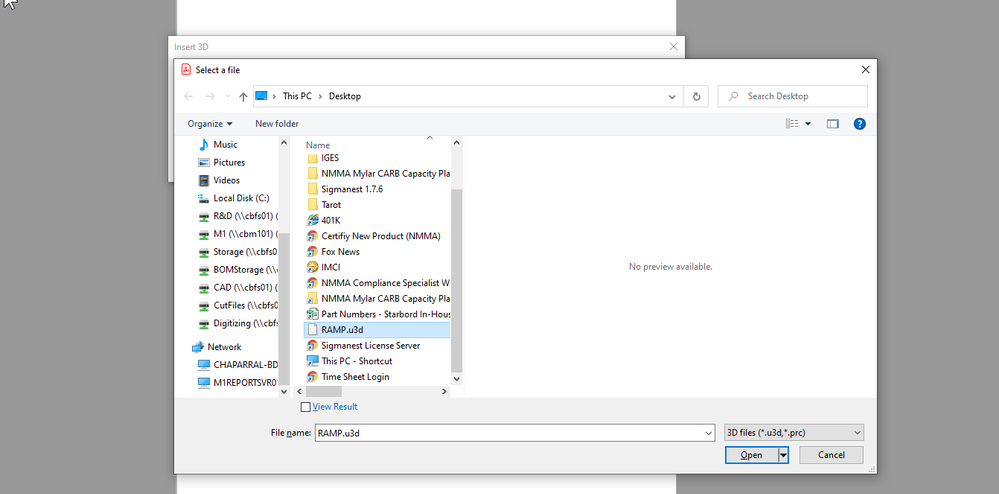This screenshot has height=494, width=999.
Task: Sort files by Name column header
Action: click(318, 145)
